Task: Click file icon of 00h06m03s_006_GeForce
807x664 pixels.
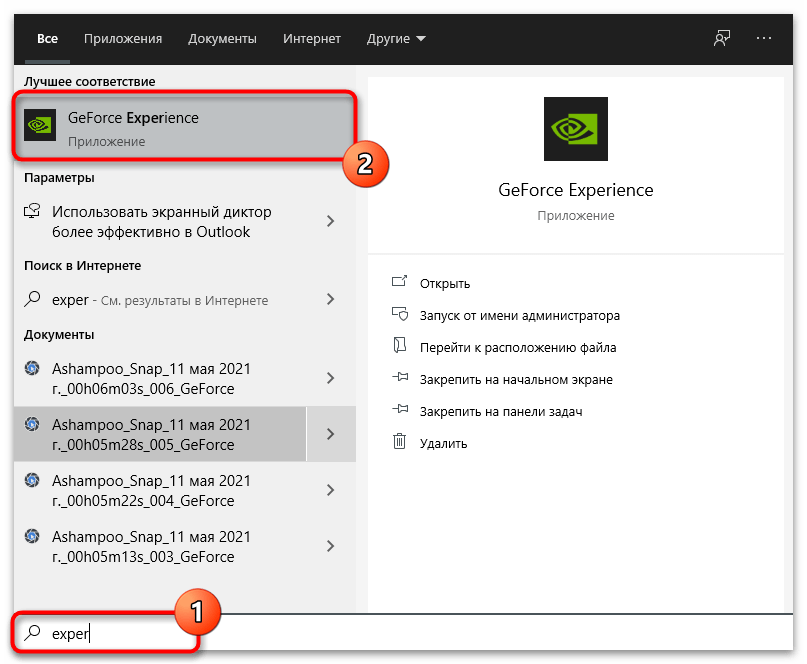Action: [x=32, y=368]
